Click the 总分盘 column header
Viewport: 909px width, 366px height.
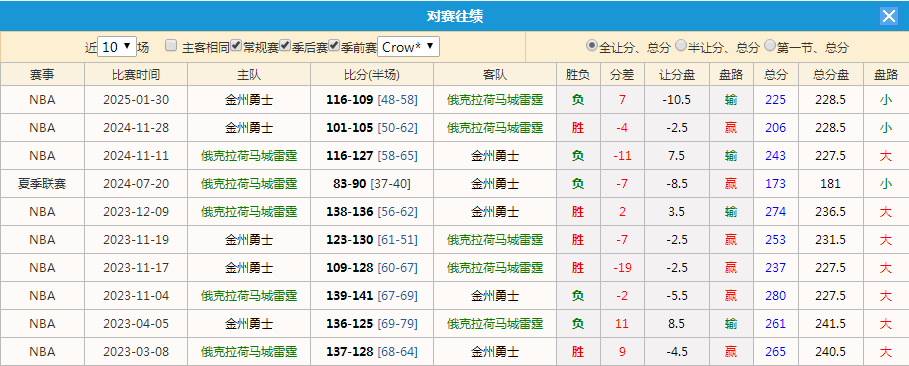[830, 74]
